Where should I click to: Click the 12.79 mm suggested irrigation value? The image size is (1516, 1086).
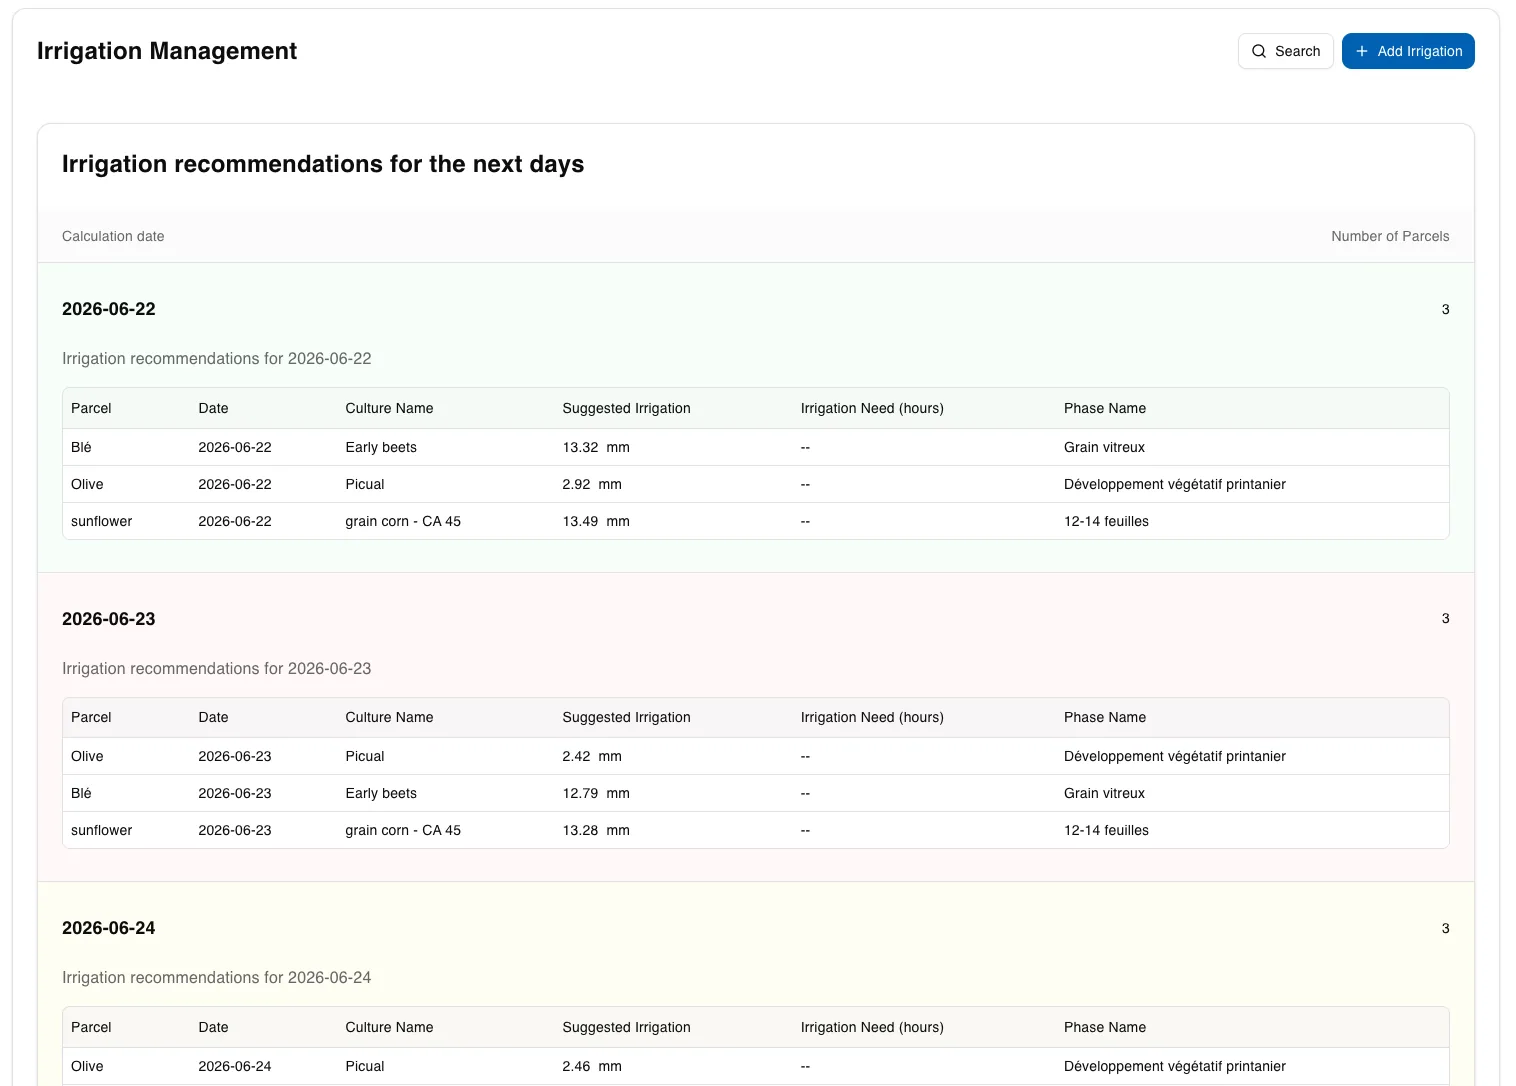point(596,793)
